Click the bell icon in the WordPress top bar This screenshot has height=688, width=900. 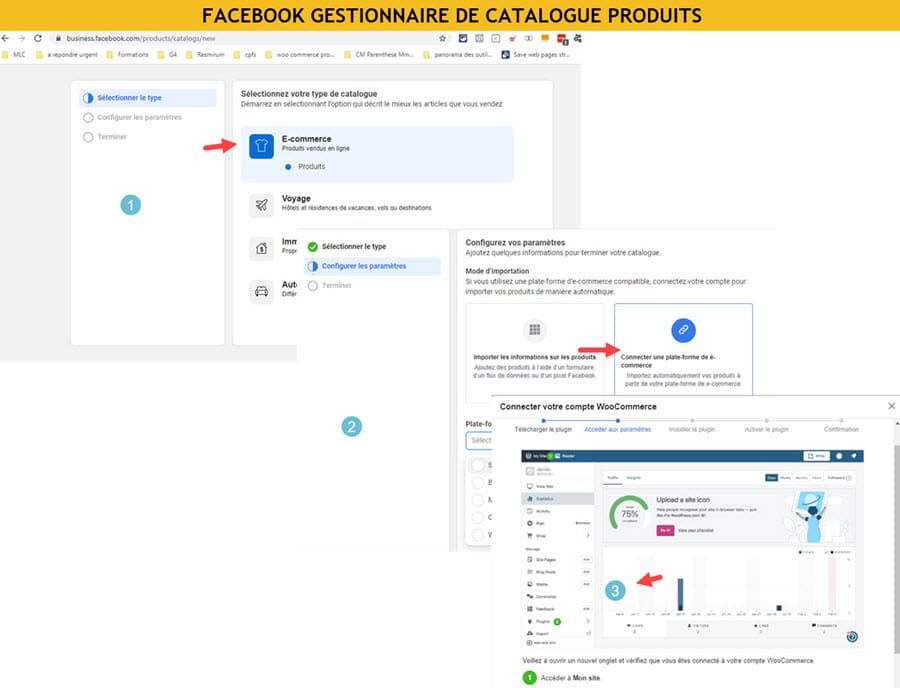pyautogui.click(x=854, y=456)
